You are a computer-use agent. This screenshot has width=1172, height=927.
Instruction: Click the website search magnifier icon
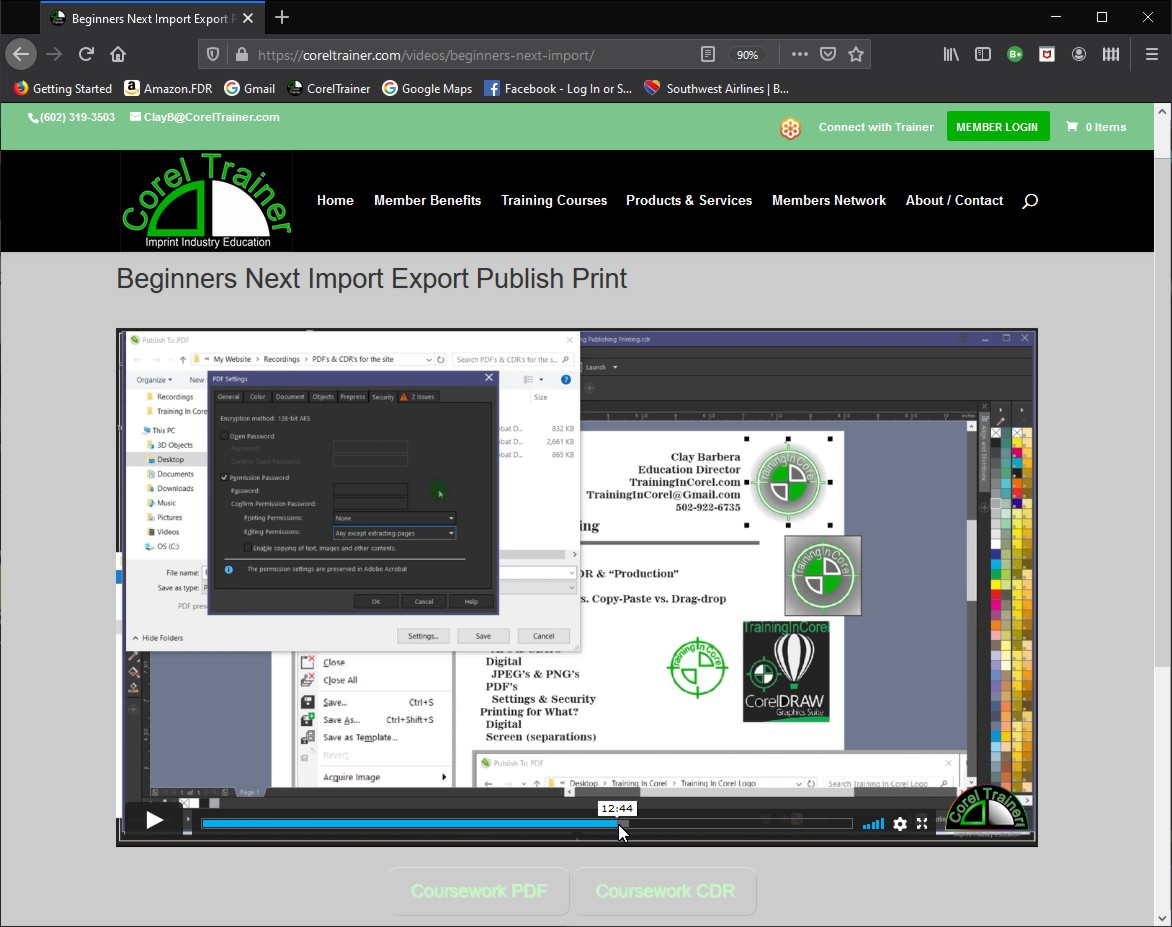tap(1030, 200)
